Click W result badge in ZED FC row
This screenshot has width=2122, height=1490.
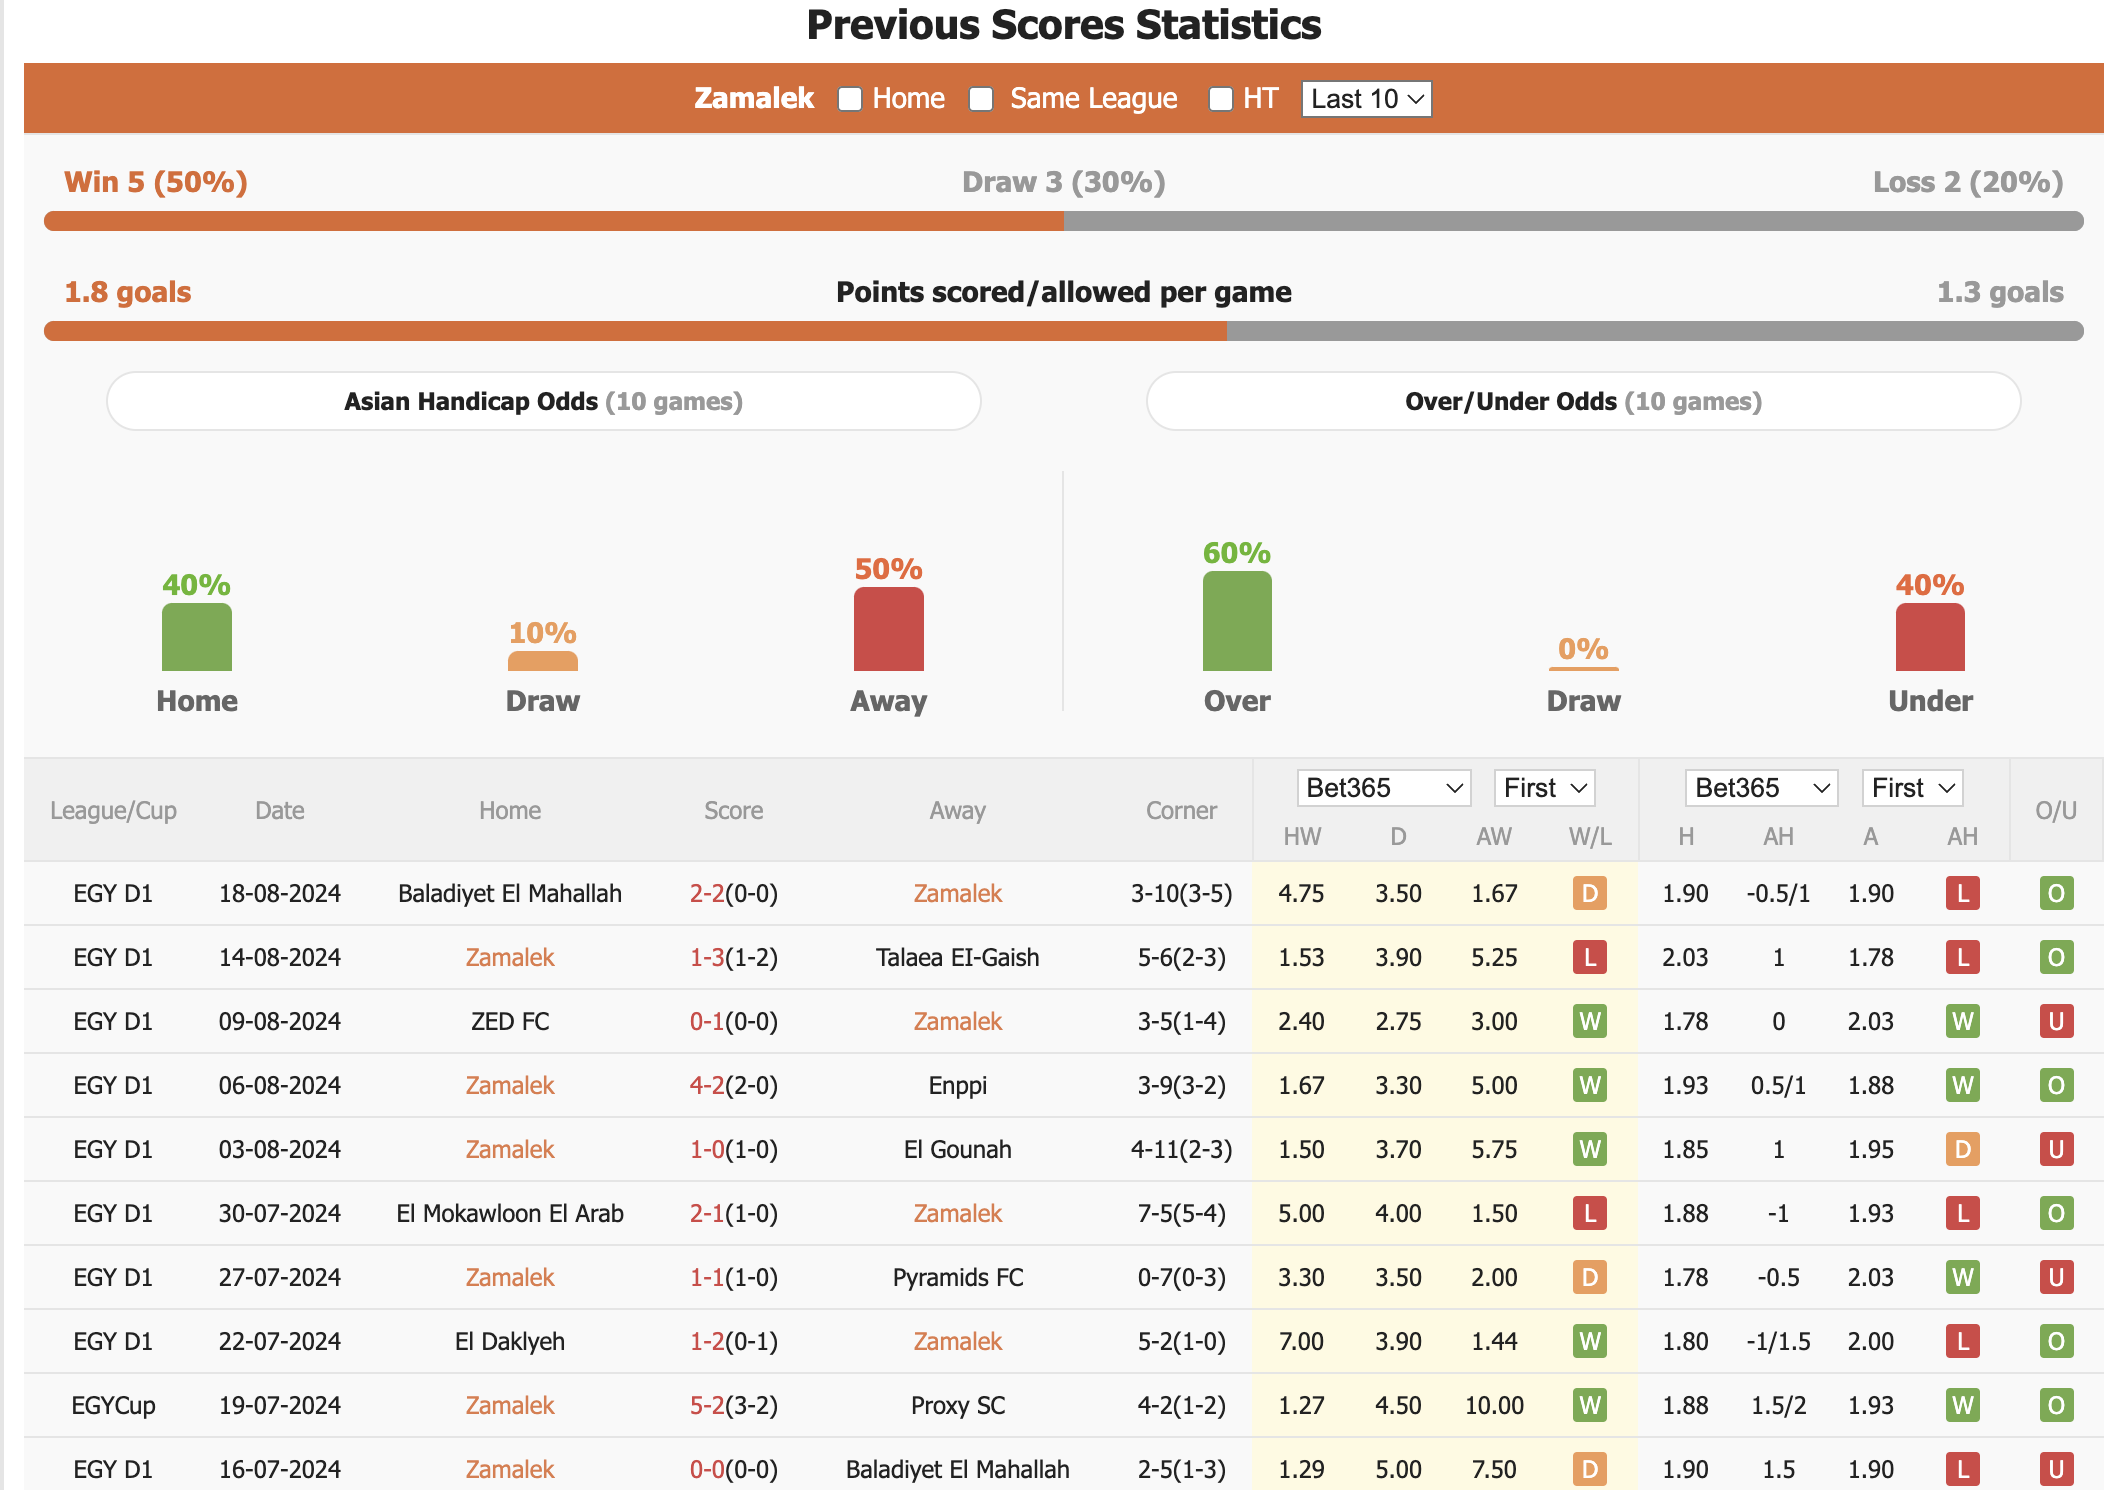point(1589,1021)
